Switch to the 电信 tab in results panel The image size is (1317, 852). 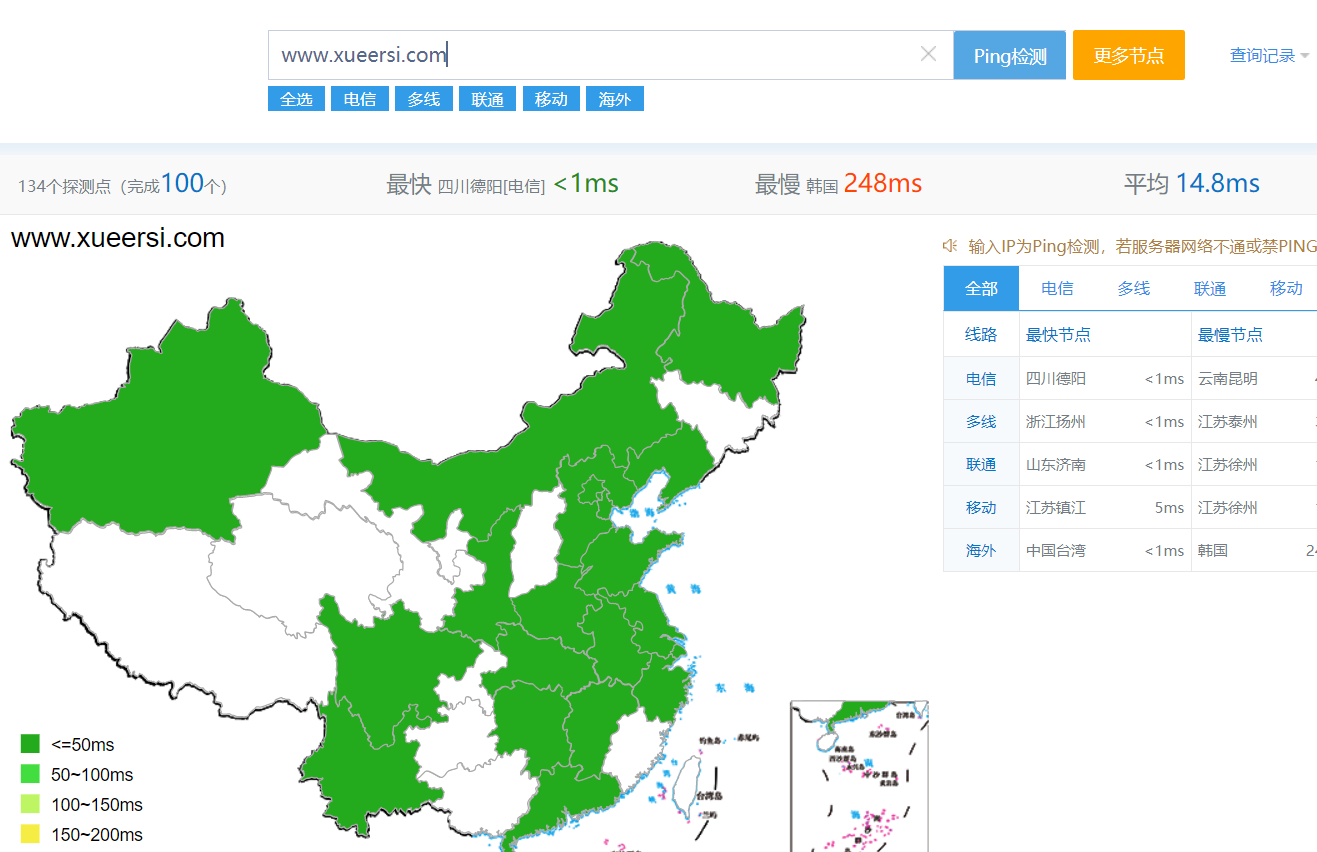[x=1057, y=288]
